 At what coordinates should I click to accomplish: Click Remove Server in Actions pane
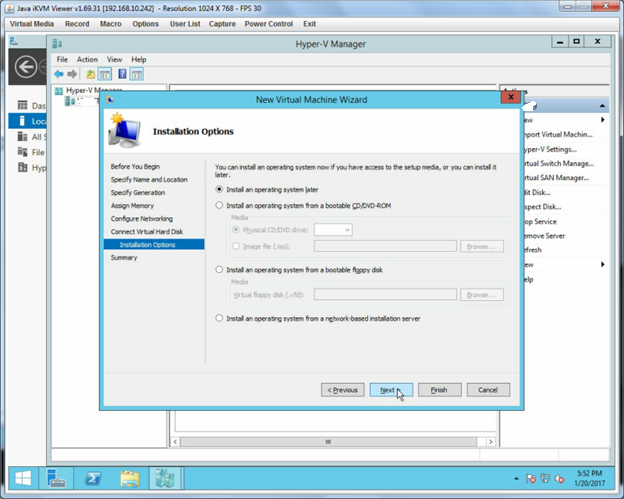pos(544,236)
